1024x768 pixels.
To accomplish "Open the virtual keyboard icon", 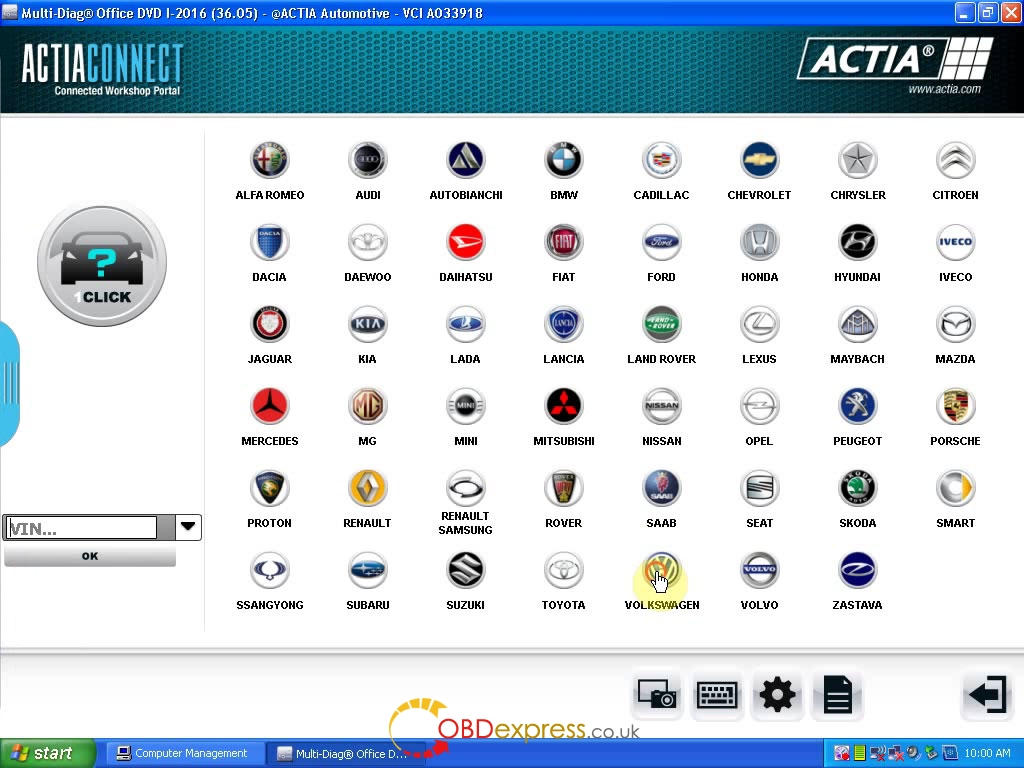I will (x=717, y=694).
